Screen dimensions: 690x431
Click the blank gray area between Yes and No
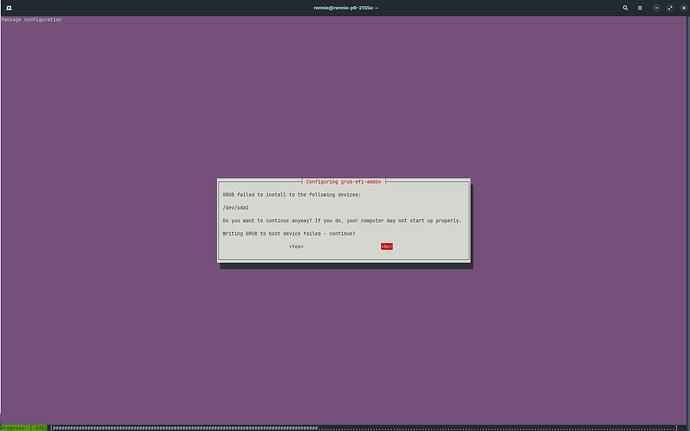tap(341, 246)
